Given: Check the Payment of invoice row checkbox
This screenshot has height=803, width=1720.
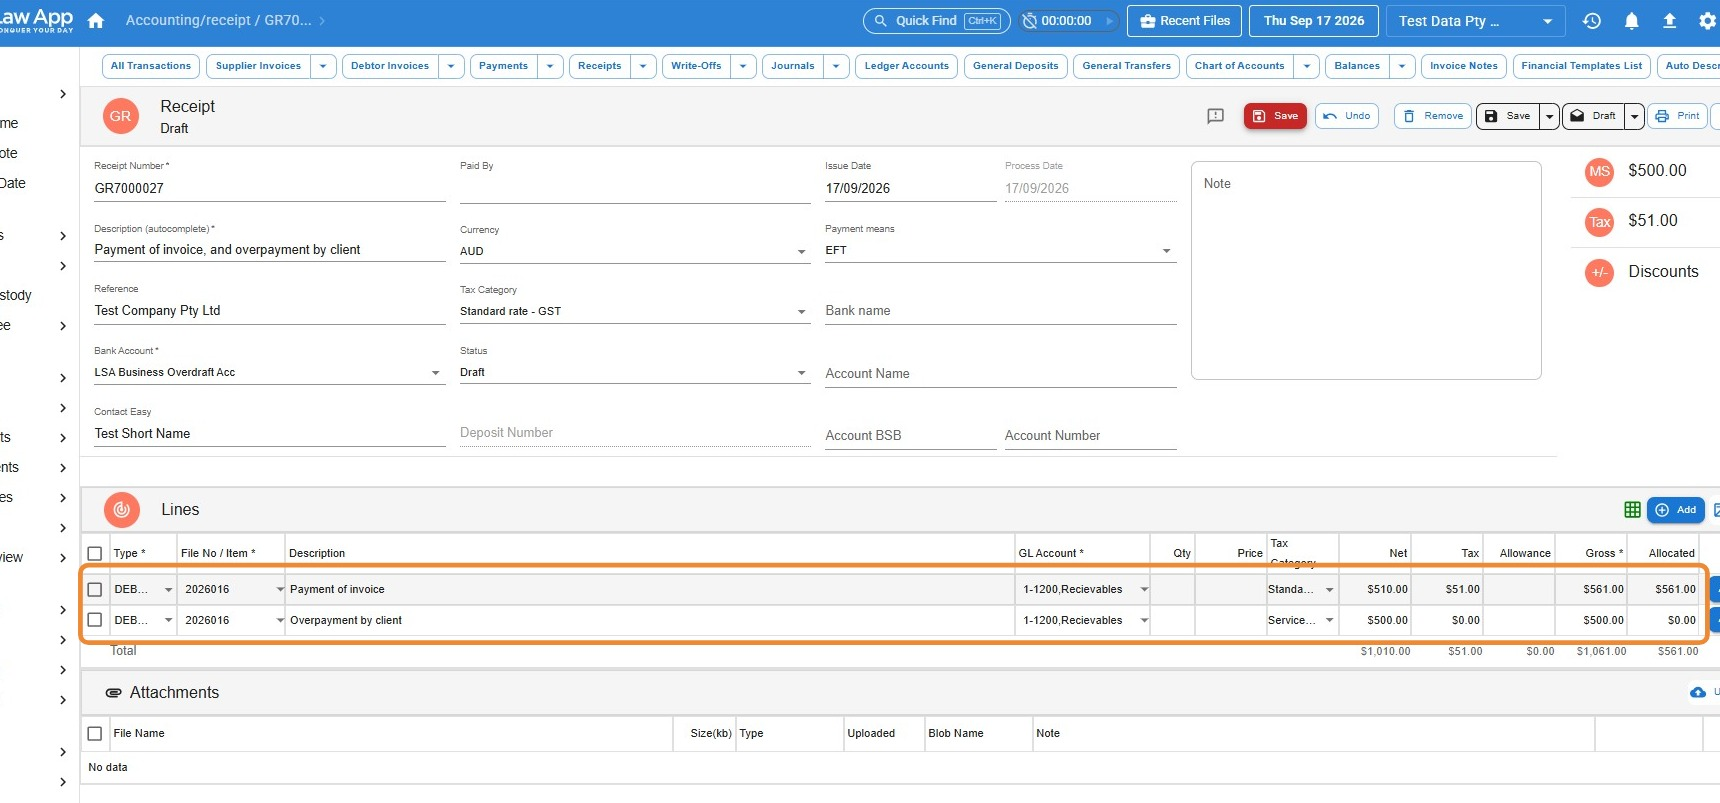Looking at the screenshot, I should coord(95,590).
